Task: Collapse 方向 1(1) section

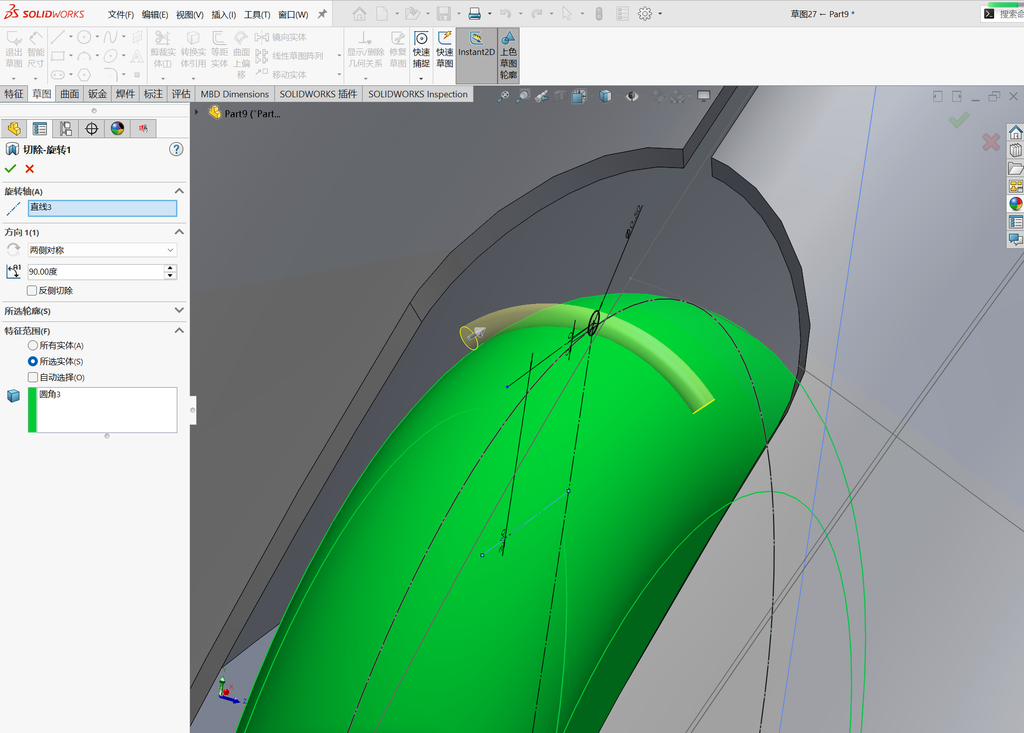Action: tap(179, 232)
